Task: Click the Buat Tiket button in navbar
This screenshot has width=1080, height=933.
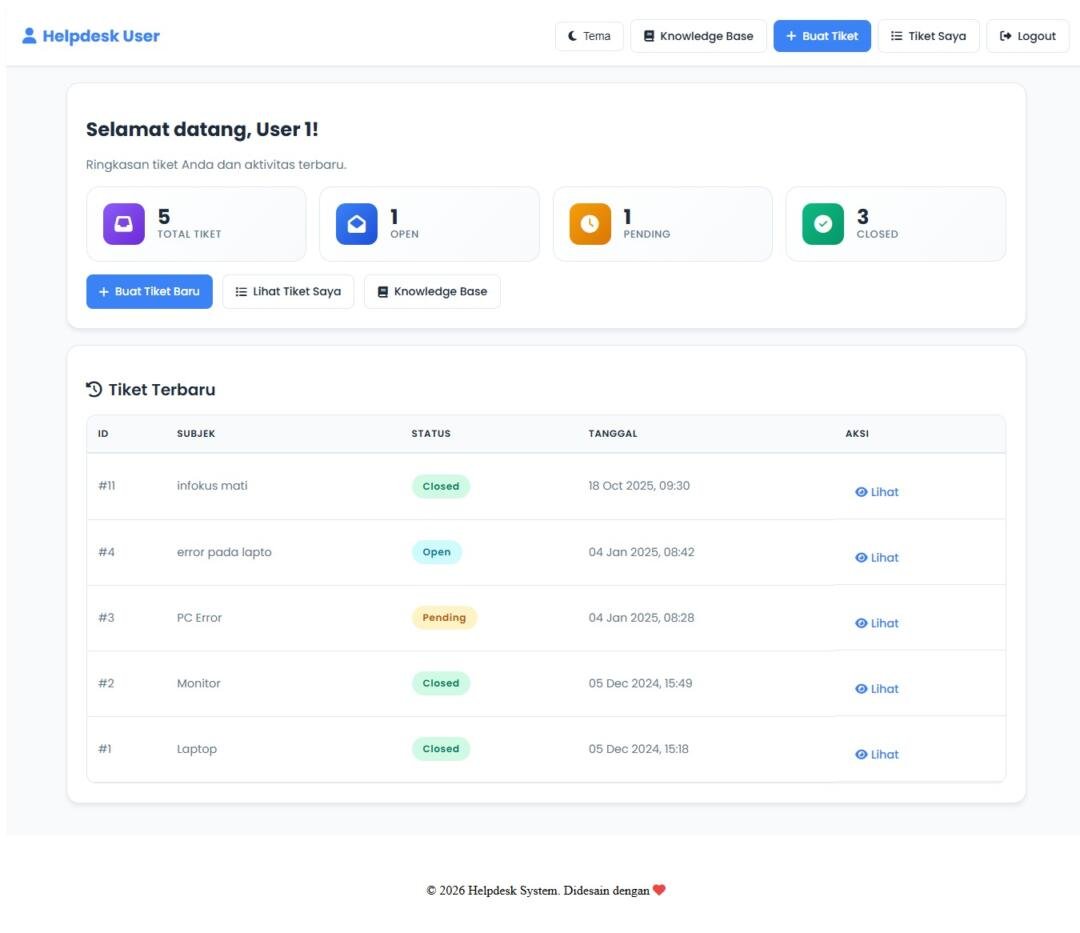Action: point(822,36)
